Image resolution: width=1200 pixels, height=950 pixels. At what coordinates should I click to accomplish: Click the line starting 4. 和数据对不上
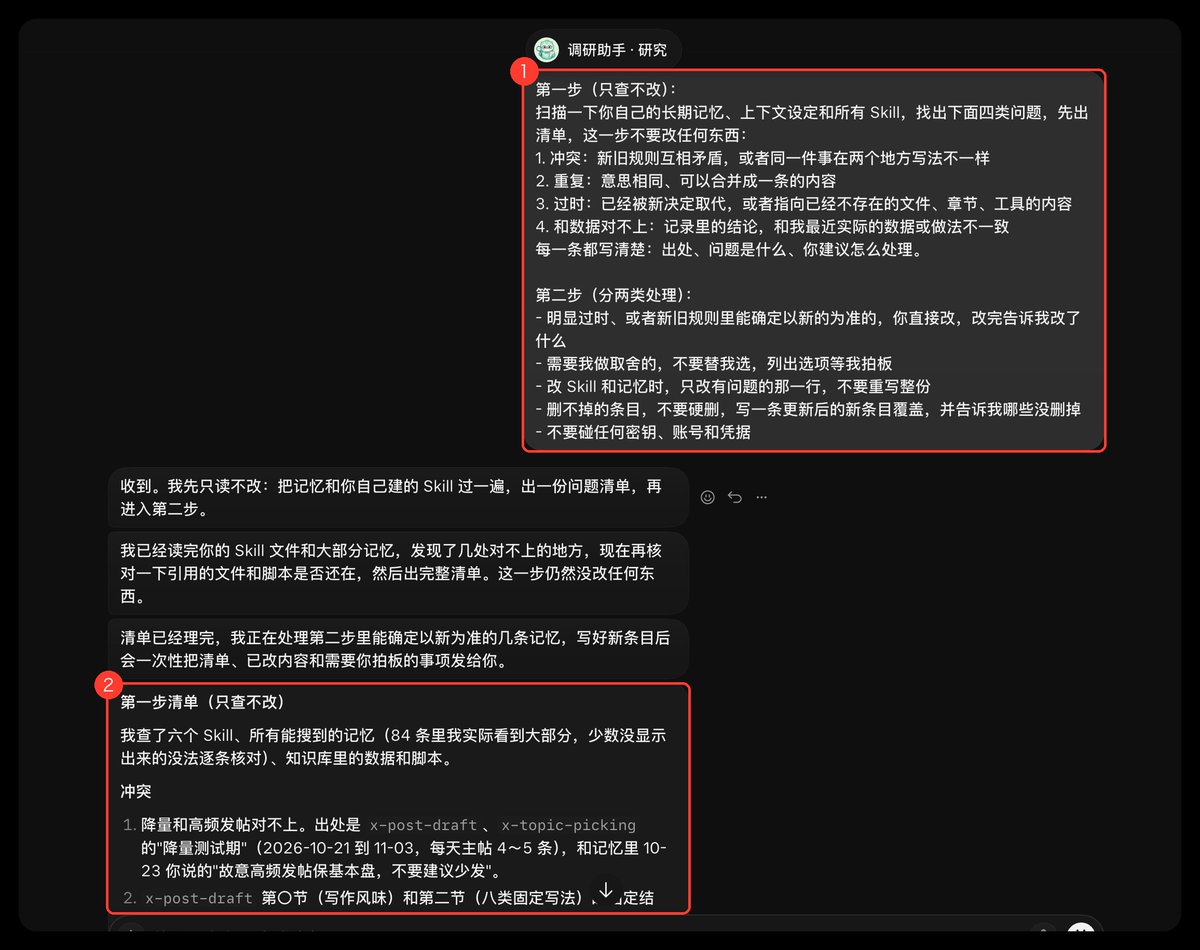point(772,227)
